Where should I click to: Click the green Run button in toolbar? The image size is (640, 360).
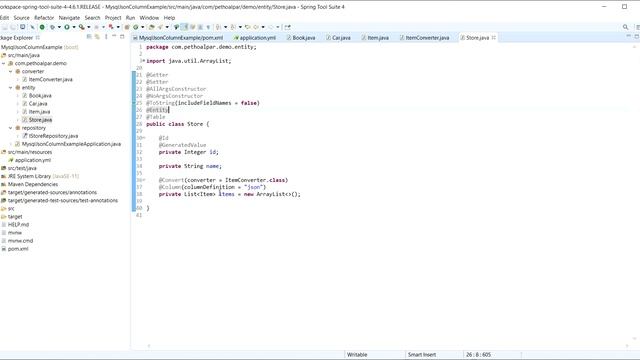pyautogui.click(x=67, y=27)
